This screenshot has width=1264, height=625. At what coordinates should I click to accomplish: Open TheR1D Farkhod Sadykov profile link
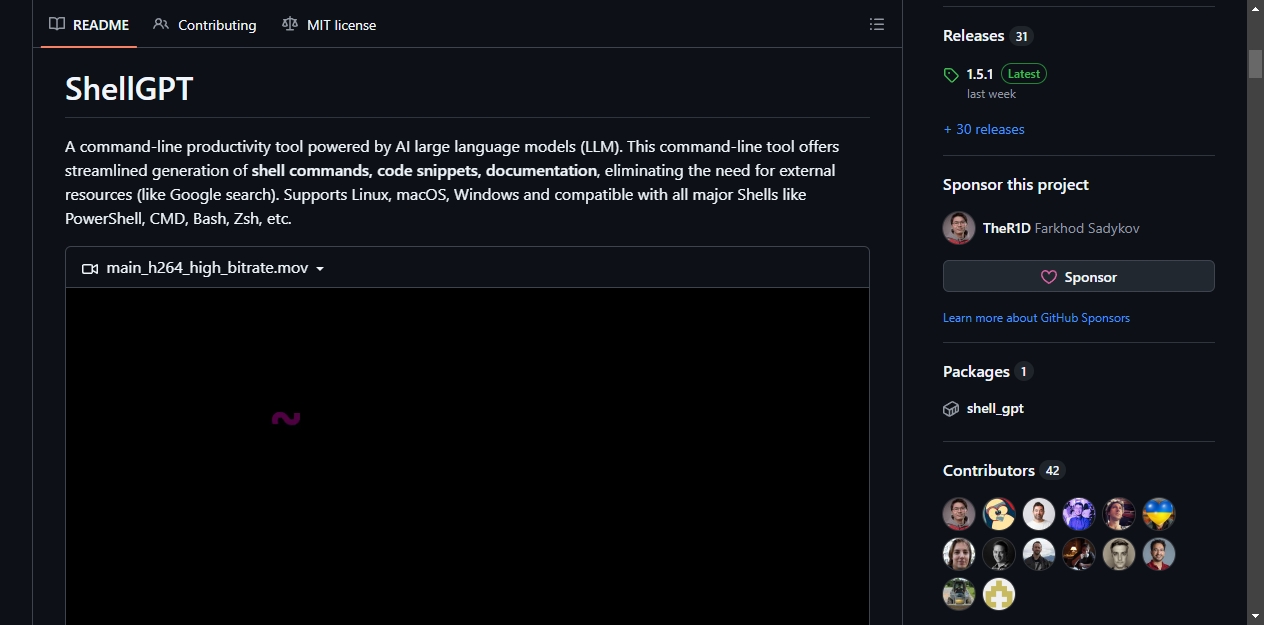[1061, 228]
